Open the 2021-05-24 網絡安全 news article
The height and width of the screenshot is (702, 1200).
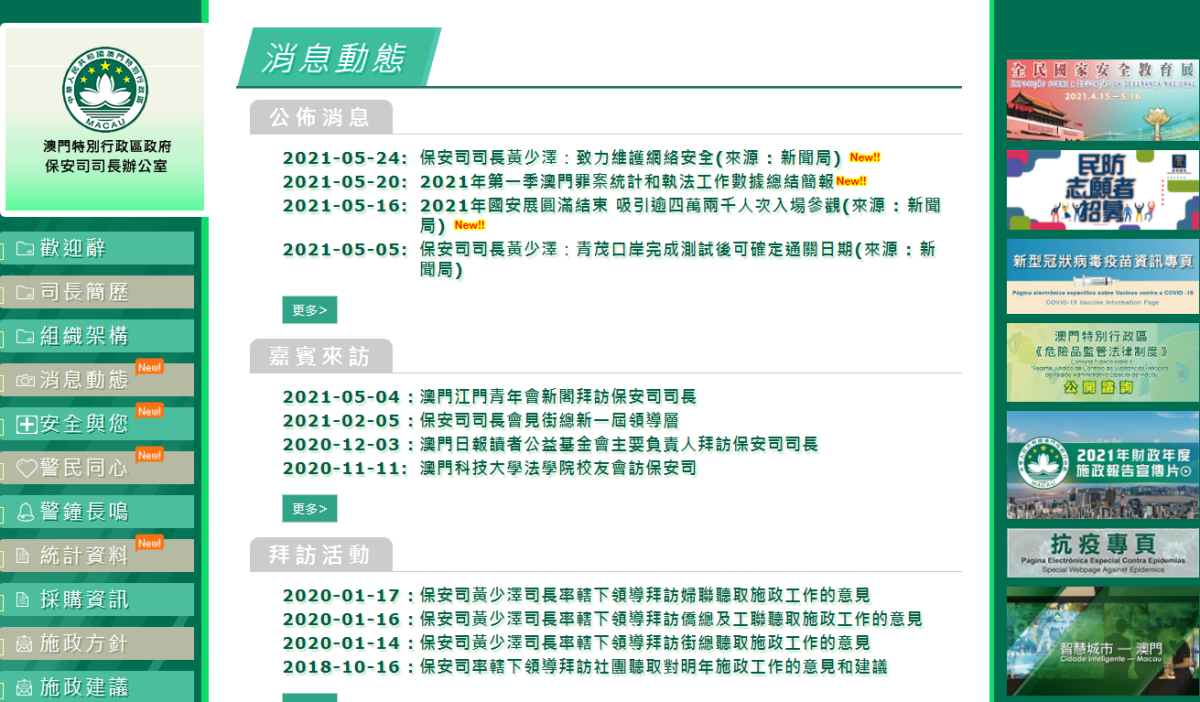[x=630, y=158]
